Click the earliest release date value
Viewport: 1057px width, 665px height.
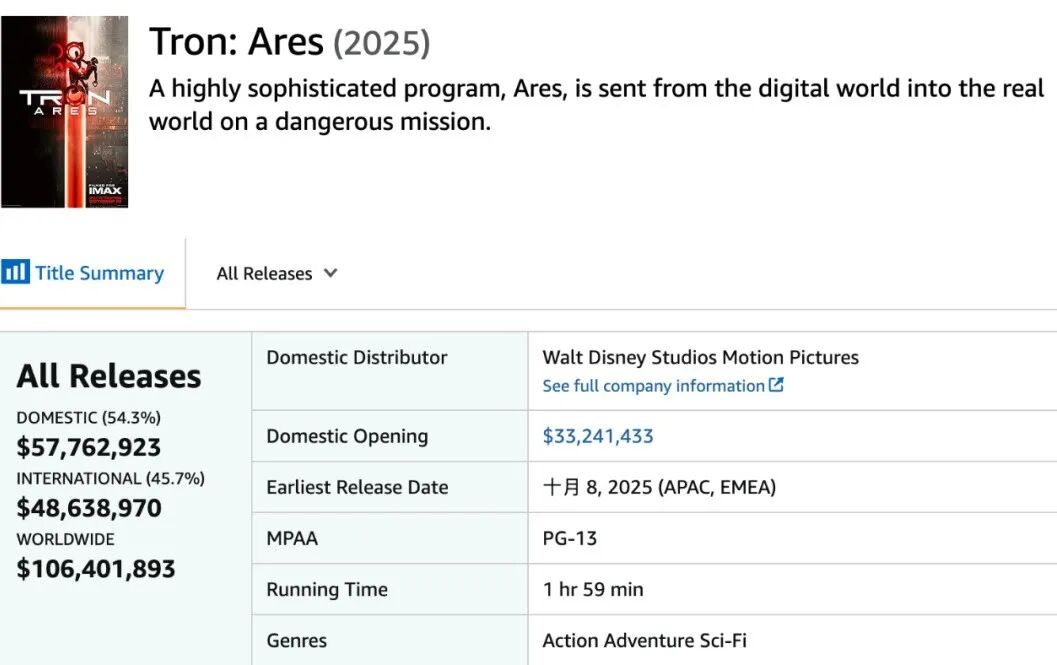659,487
